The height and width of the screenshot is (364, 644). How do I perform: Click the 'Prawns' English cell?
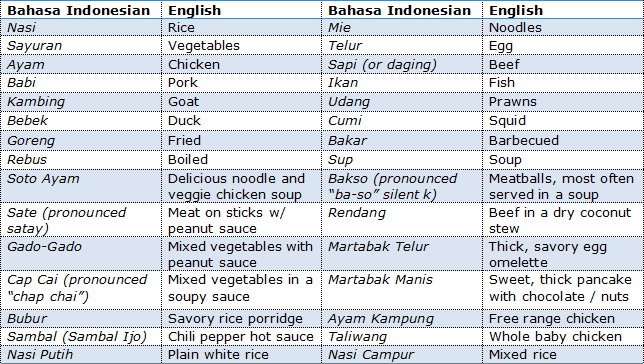click(x=563, y=102)
